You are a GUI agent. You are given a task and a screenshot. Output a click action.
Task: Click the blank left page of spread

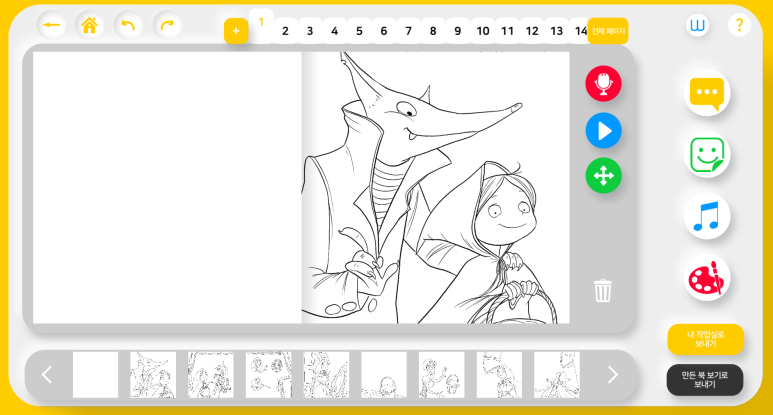coord(167,188)
